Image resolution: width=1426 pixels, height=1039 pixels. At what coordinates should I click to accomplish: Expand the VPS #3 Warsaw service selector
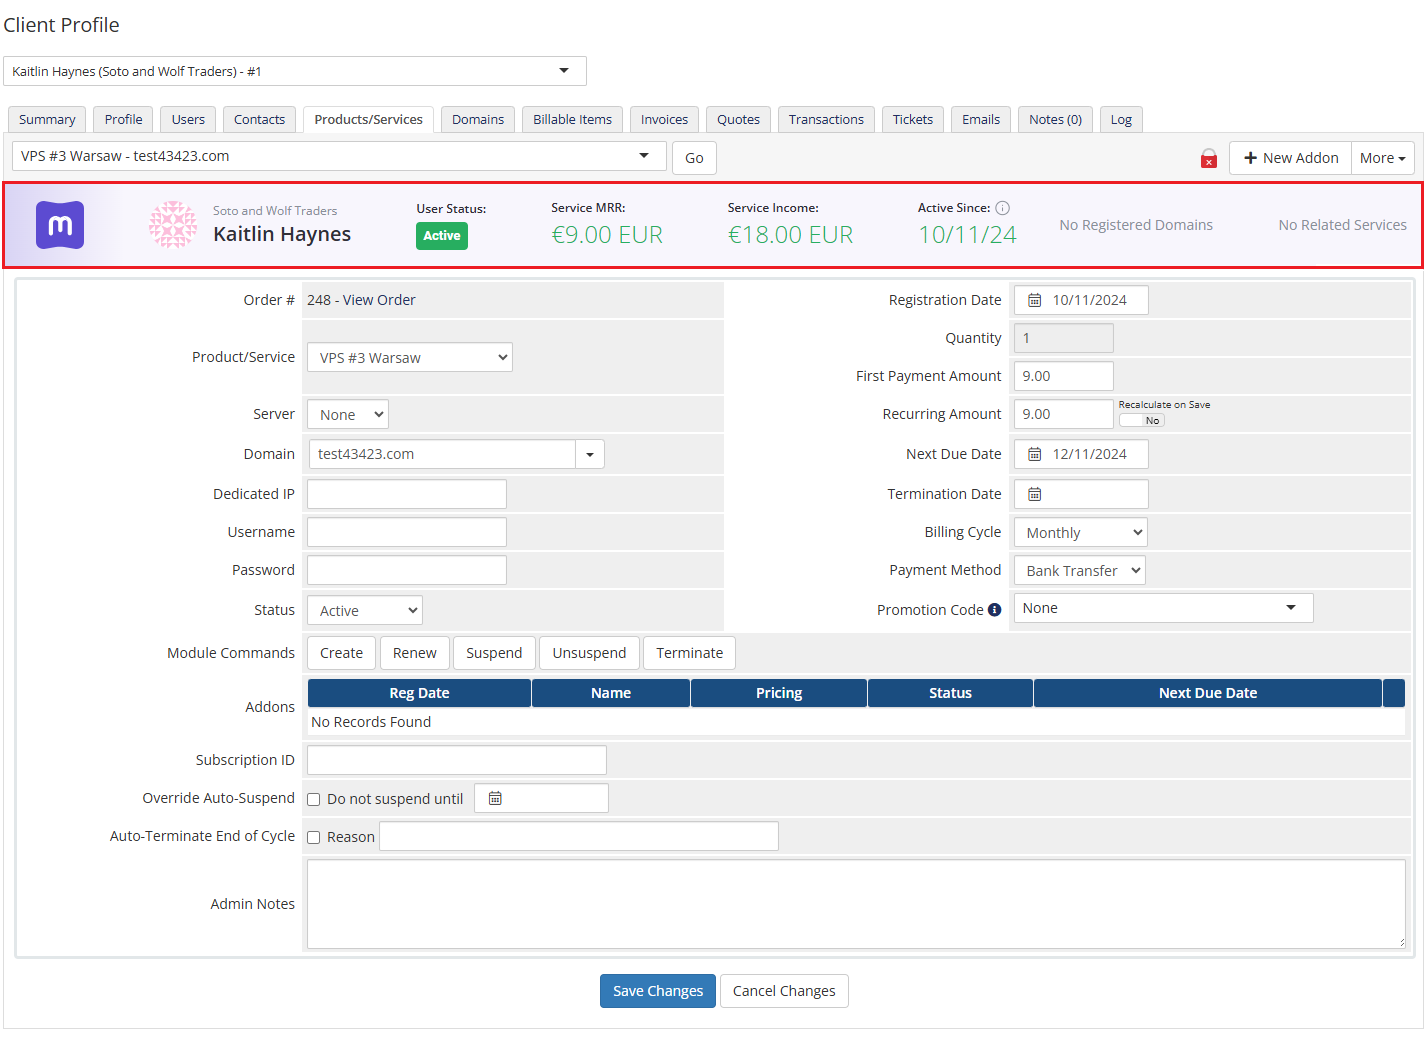(x=339, y=156)
